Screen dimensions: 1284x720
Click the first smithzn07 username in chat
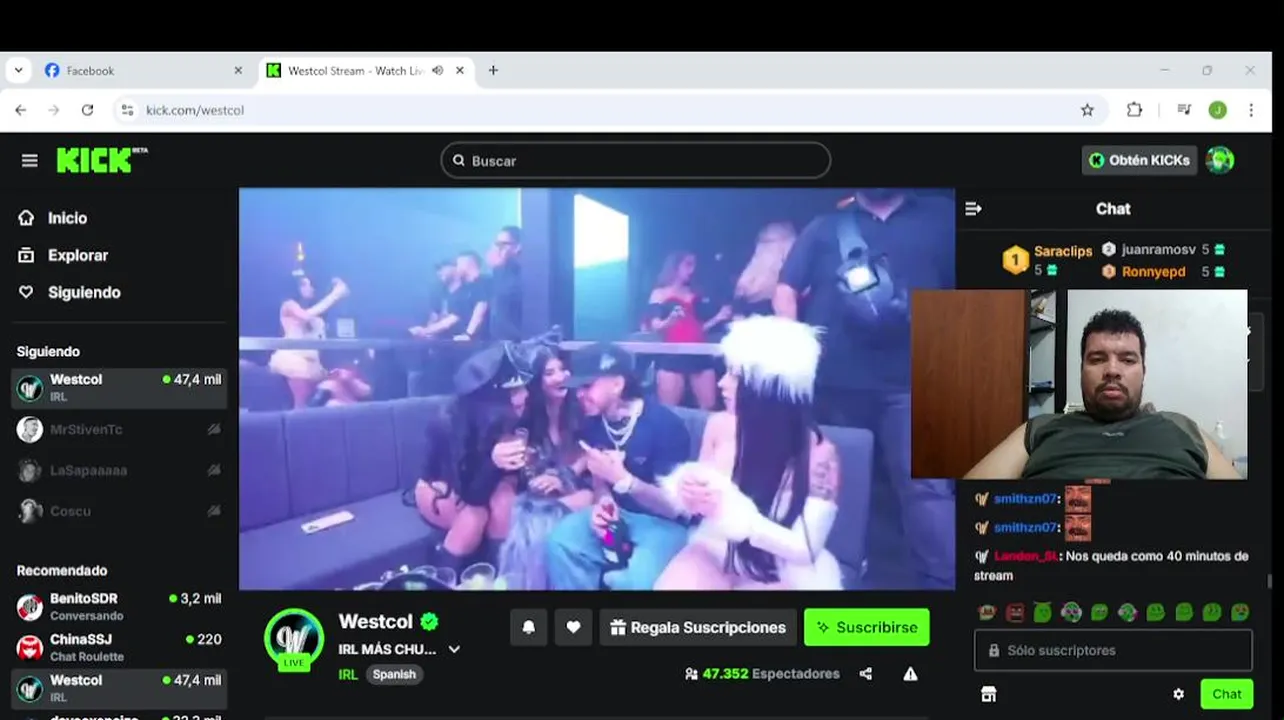[1025, 499]
